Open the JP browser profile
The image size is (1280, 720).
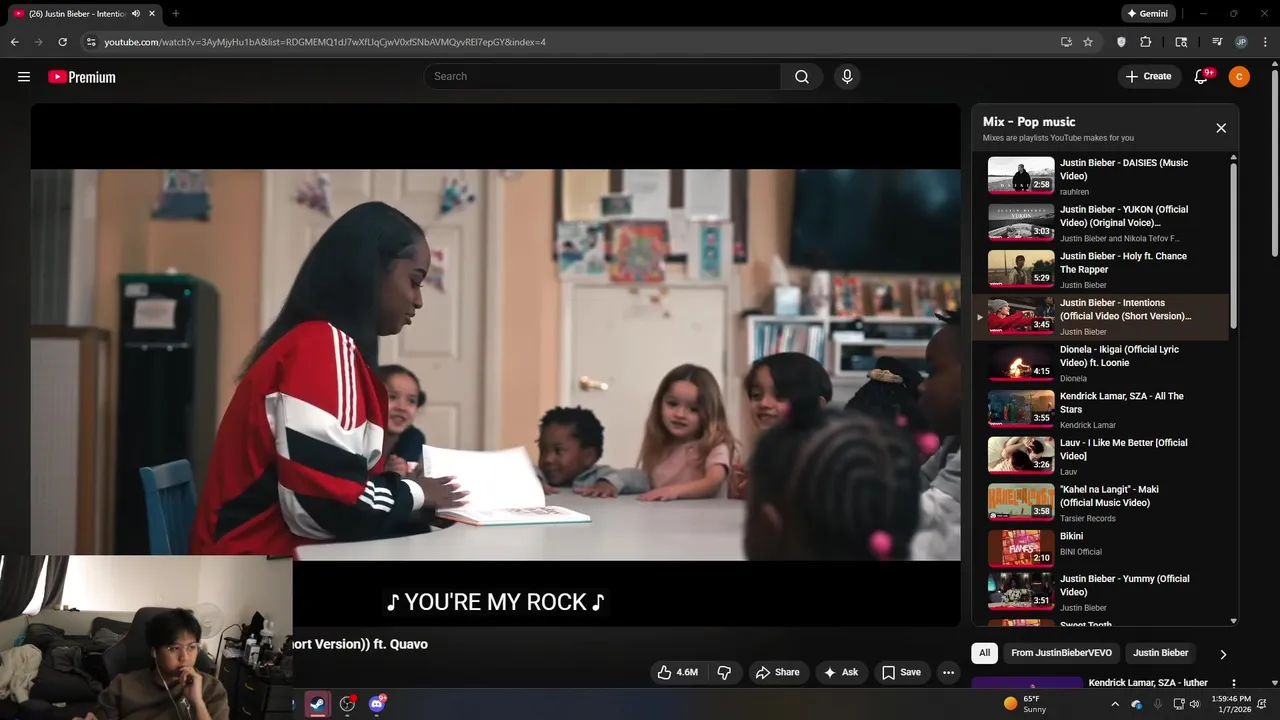pyautogui.click(x=1241, y=42)
